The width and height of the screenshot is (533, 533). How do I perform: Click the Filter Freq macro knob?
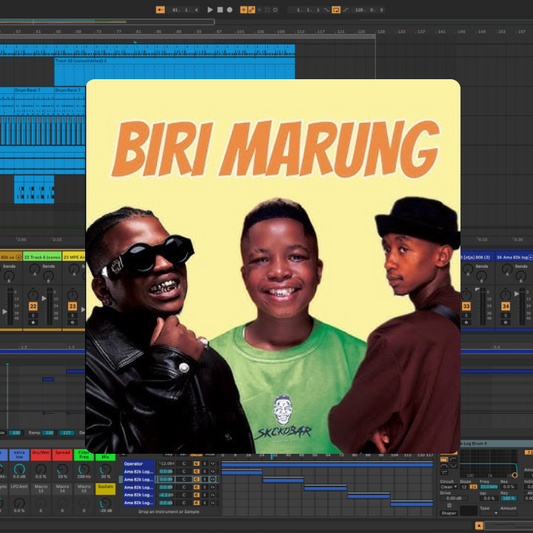84,469
